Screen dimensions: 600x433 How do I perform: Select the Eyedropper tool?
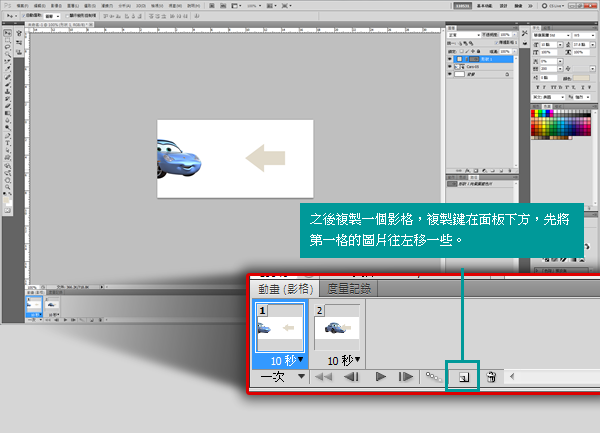pos(7,68)
